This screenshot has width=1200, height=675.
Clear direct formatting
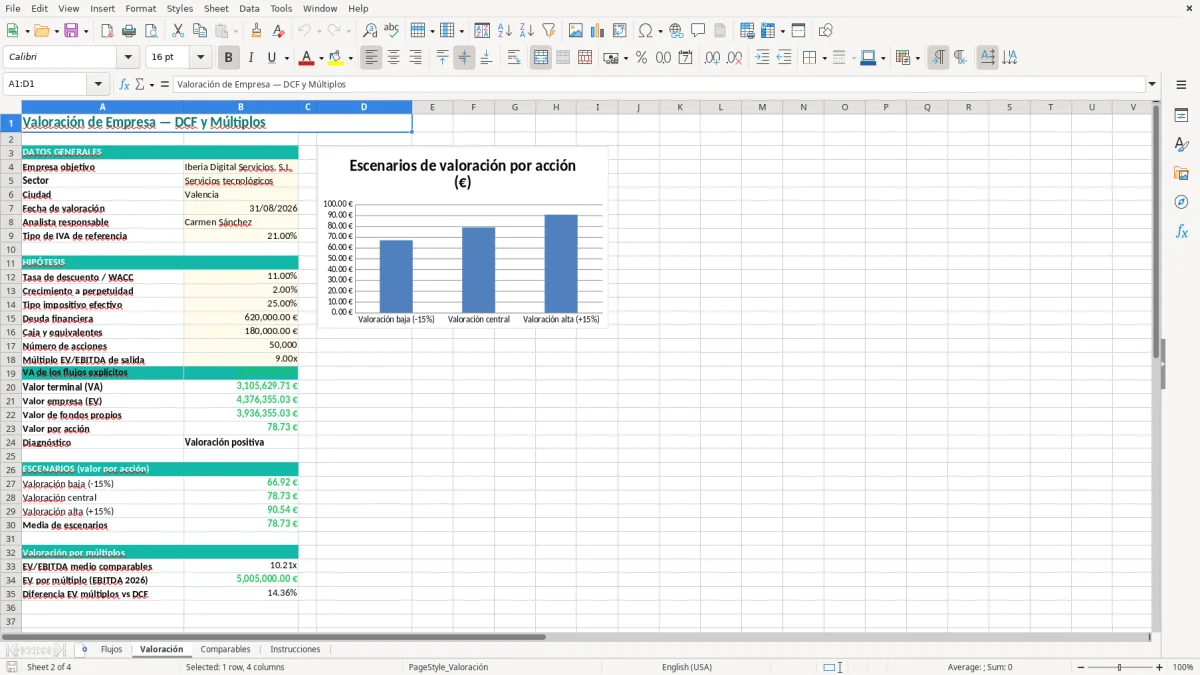[x=278, y=31]
